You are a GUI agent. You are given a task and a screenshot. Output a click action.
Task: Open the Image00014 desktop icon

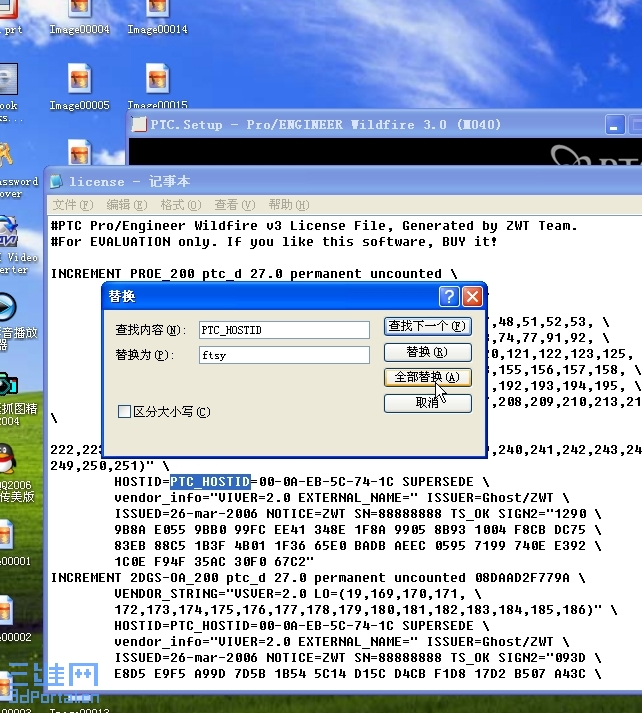coord(157,17)
